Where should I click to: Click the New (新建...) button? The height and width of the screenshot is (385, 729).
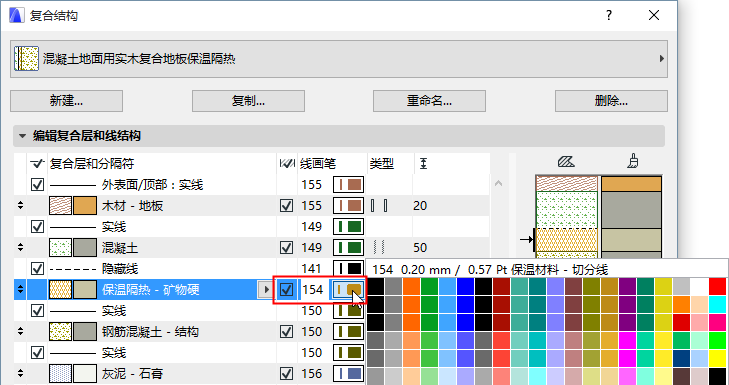(66, 101)
